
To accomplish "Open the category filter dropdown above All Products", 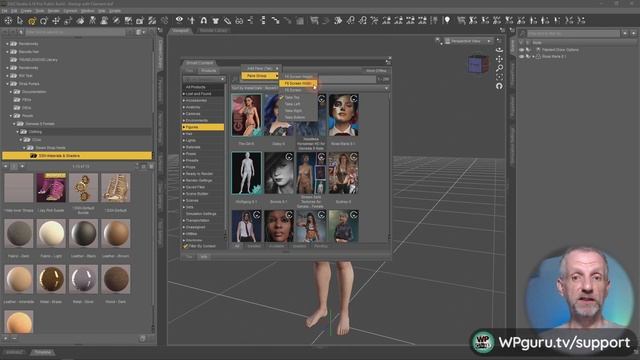I will click(x=204, y=79).
